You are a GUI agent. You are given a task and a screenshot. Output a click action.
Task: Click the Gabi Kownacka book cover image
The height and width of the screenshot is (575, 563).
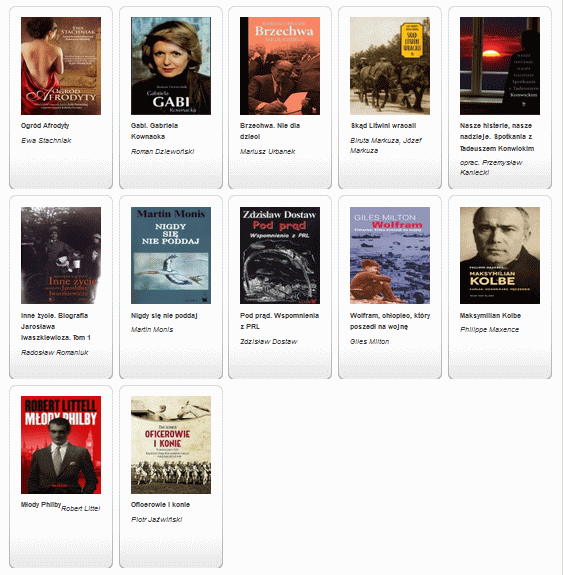click(171, 66)
